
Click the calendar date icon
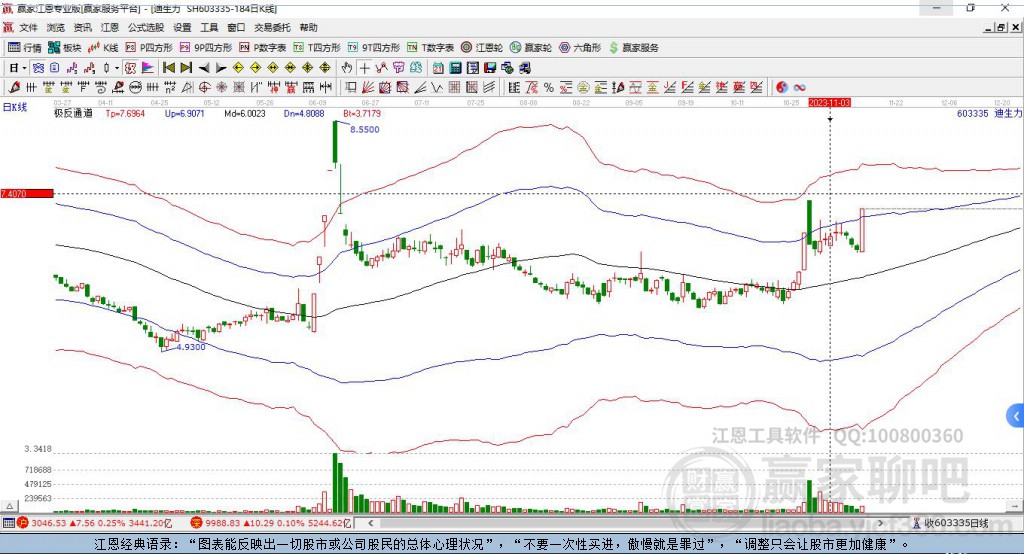pyautogui.click(x=438, y=68)
